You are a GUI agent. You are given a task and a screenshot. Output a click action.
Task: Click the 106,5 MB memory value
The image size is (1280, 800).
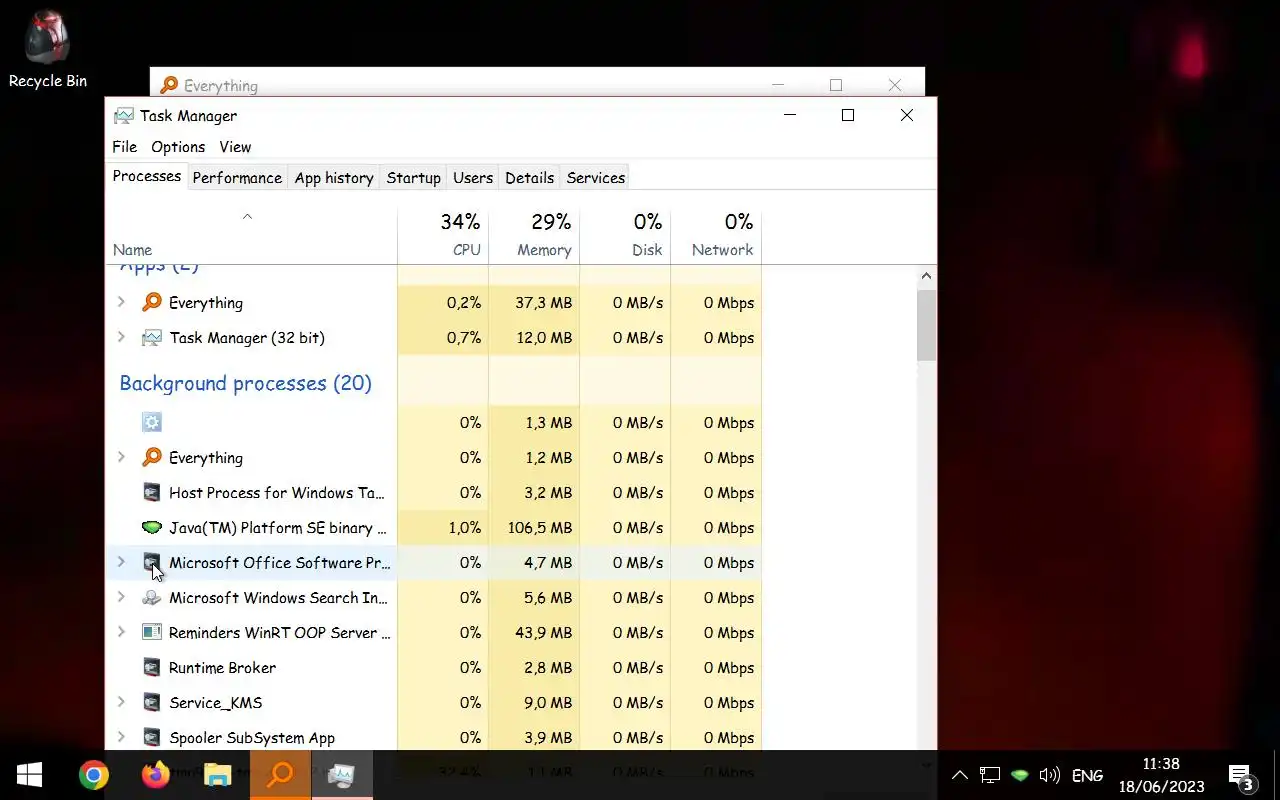pyautogui.click(x=540, y=527)
